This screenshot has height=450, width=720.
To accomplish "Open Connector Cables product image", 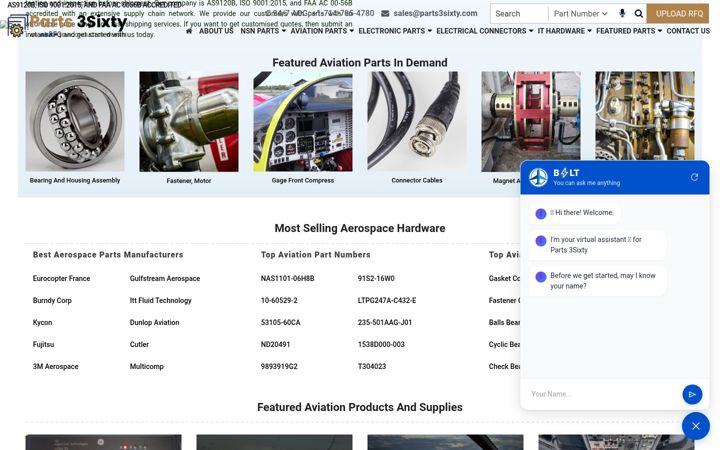I will pyautogui.click(x=416, y=121).
